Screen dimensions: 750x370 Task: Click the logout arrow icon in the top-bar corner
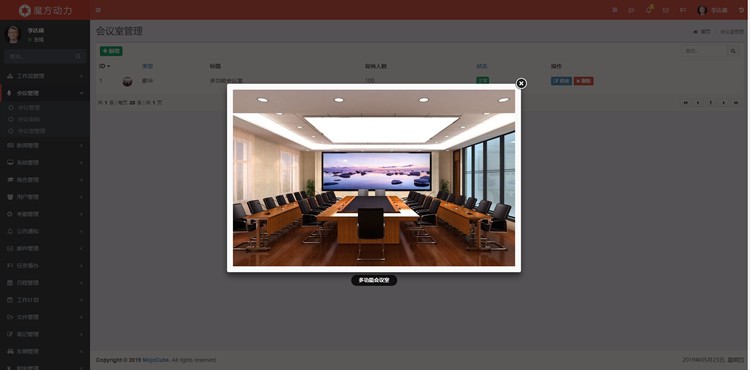741,10
